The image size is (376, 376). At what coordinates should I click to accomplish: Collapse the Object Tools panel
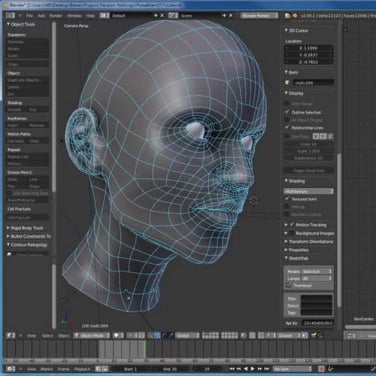click(9, 24)
